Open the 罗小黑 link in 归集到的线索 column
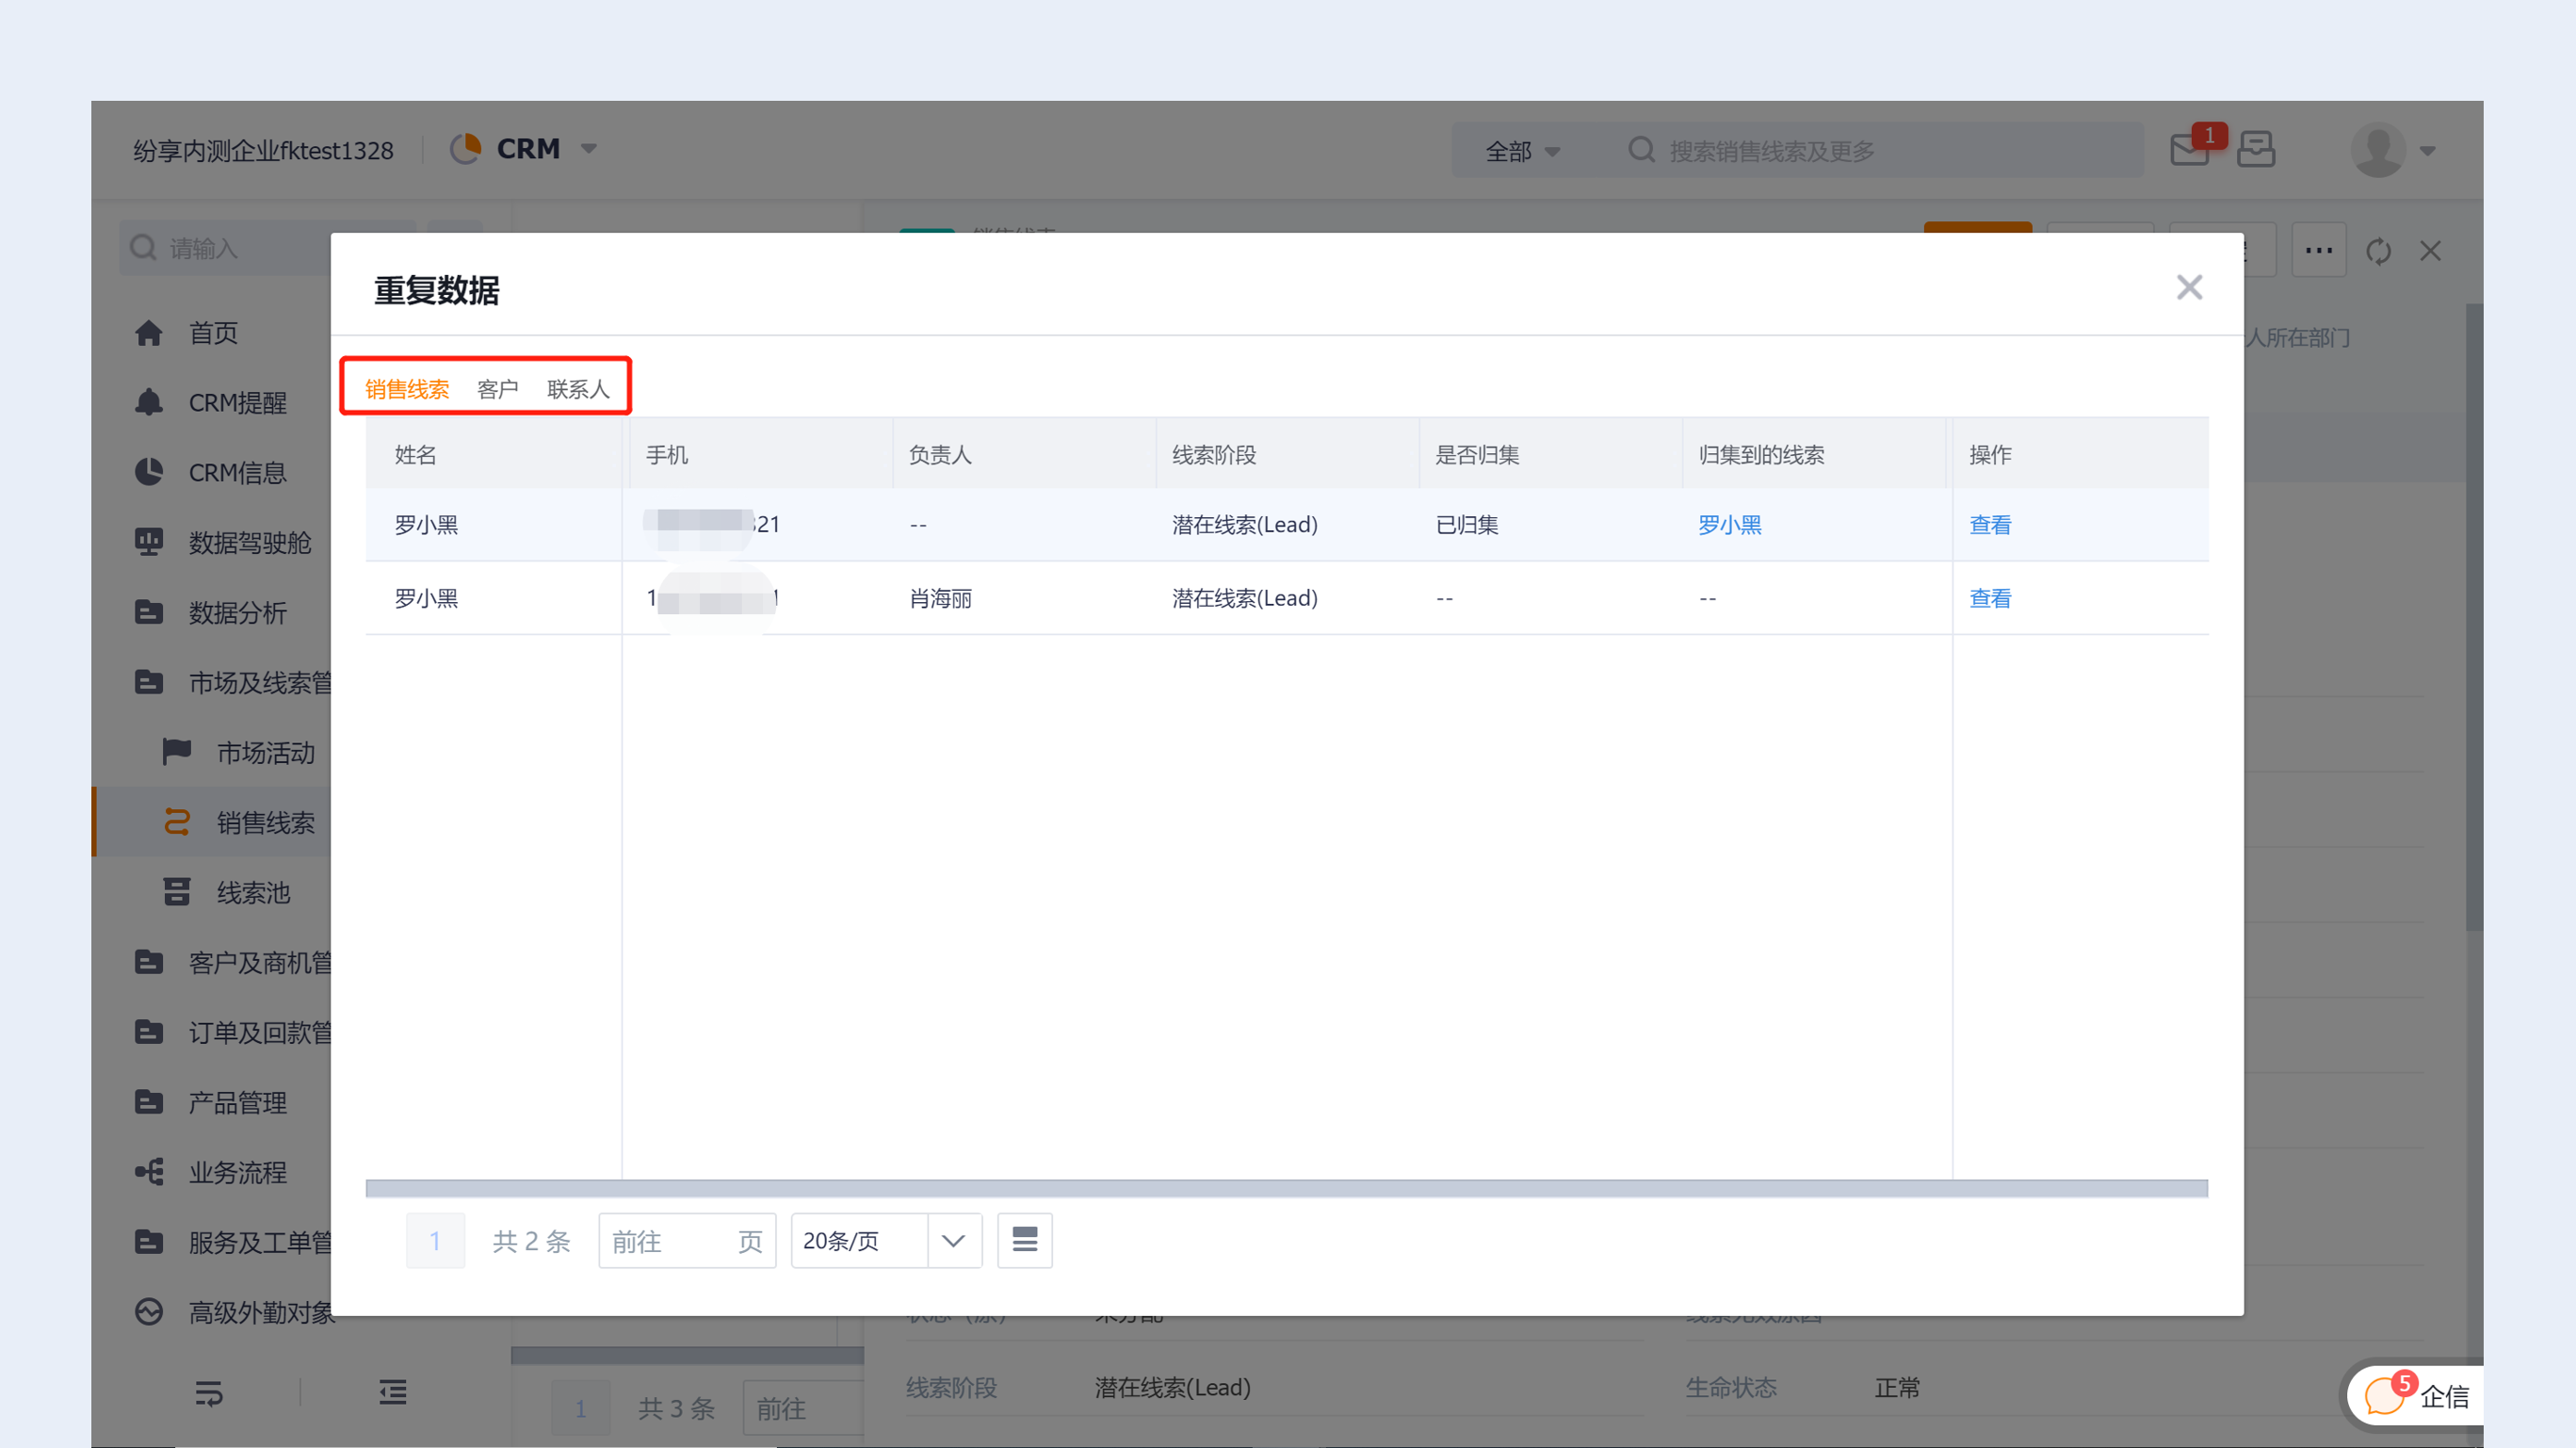 click(x=1729, y=525)
